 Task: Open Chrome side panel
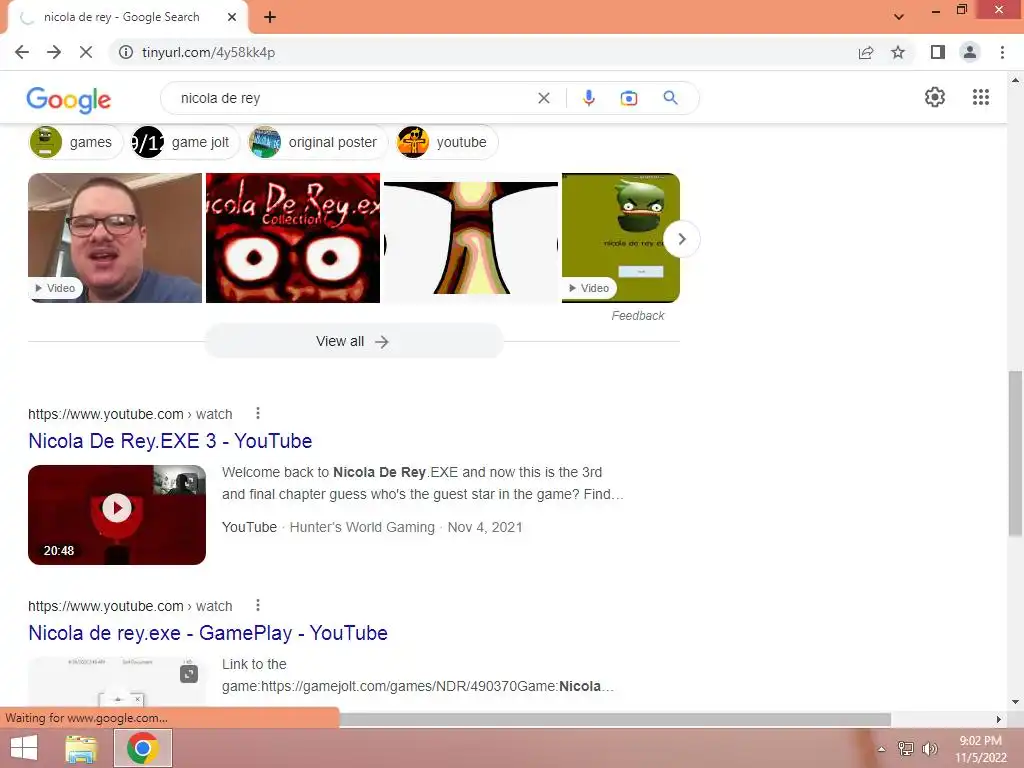(x=938, y=52)
